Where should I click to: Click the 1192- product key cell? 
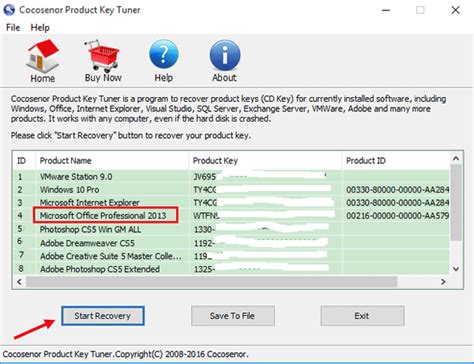pyautogui.click(x=265, y=243)
